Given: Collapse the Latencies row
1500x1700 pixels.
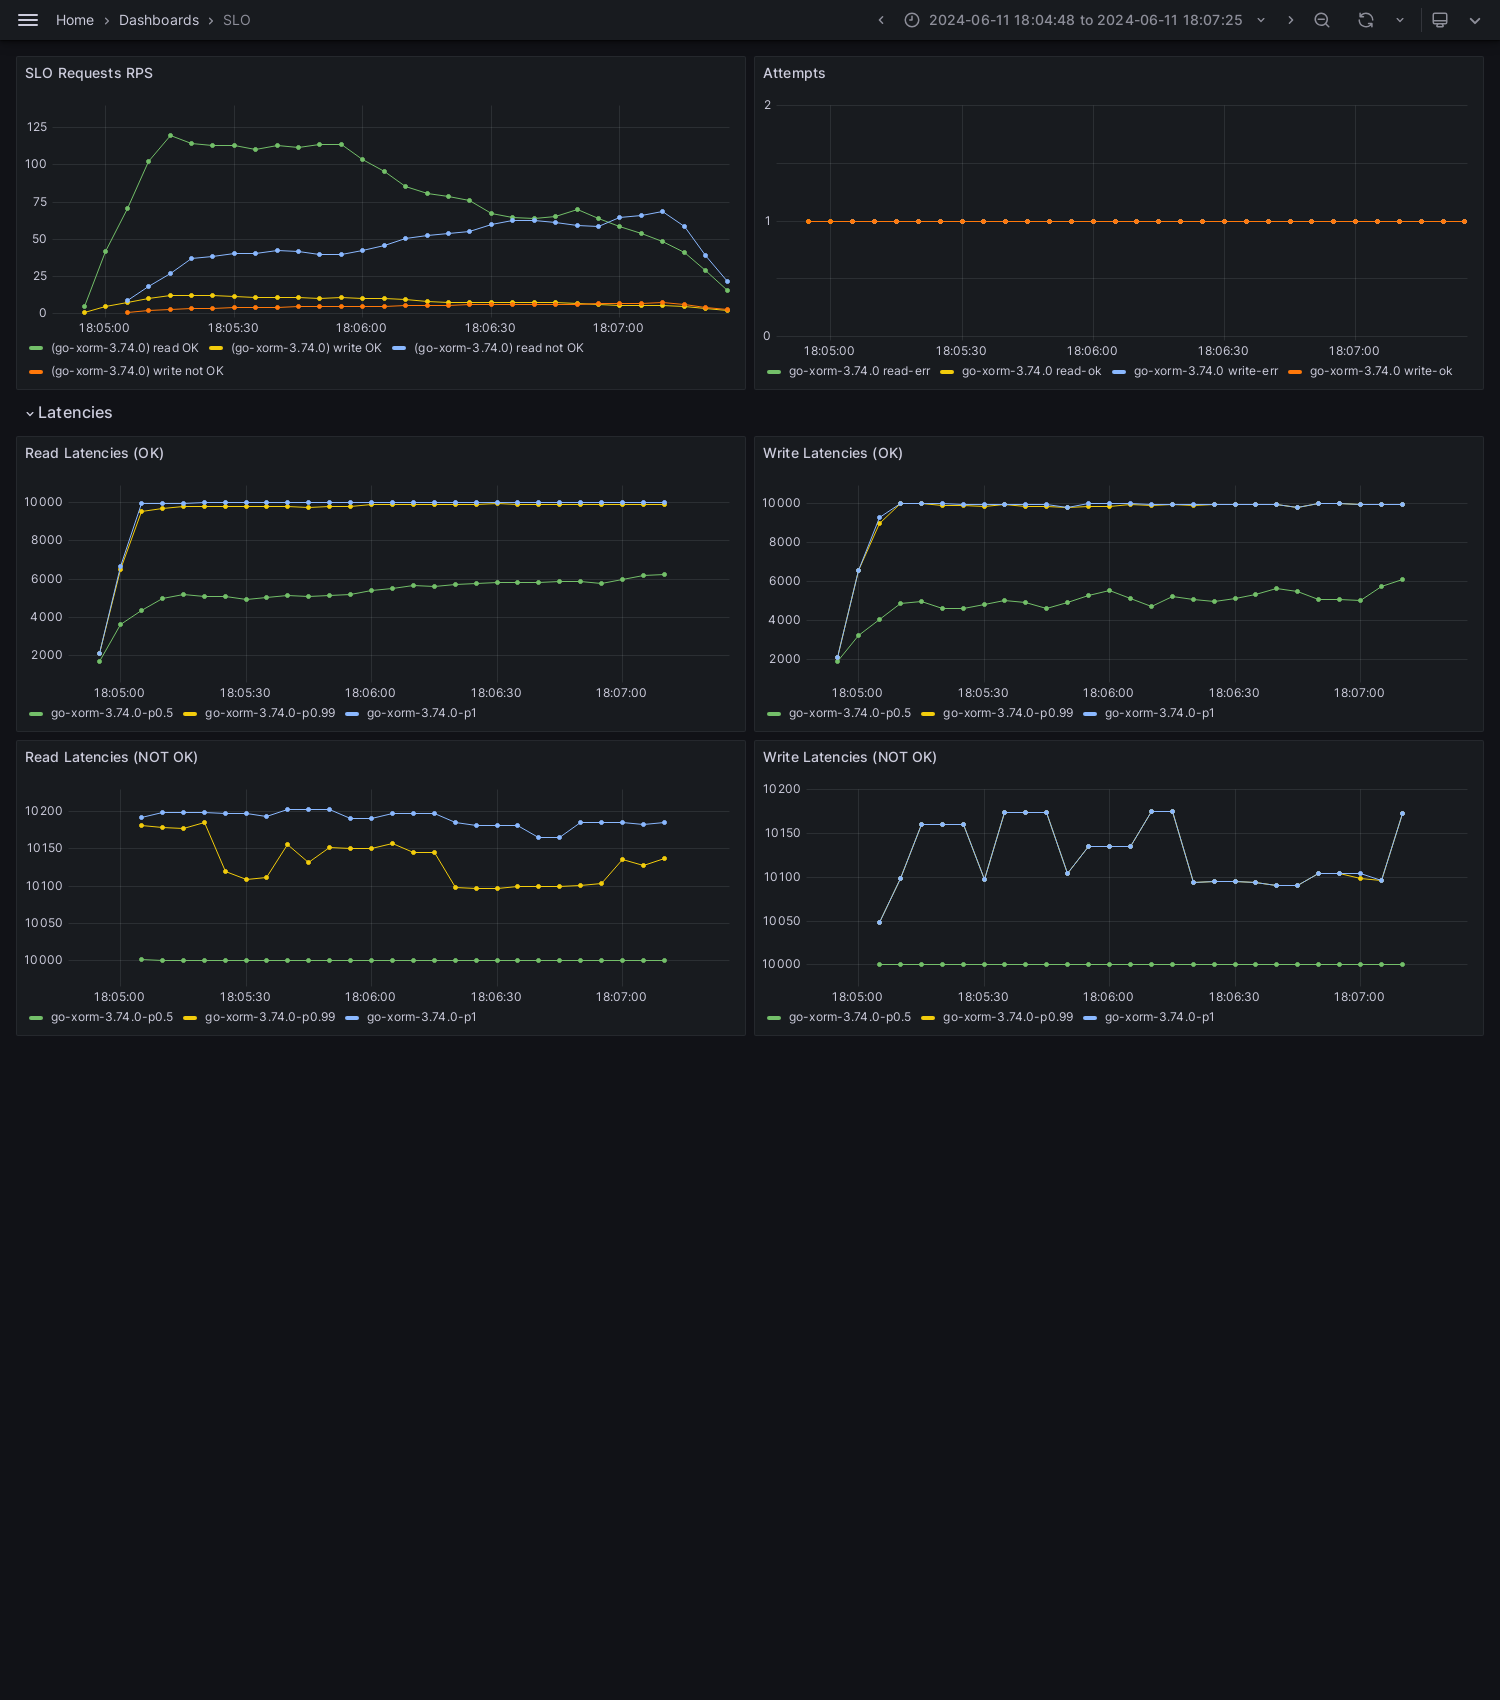Looking at the screenshot, I should pos(30,413).
